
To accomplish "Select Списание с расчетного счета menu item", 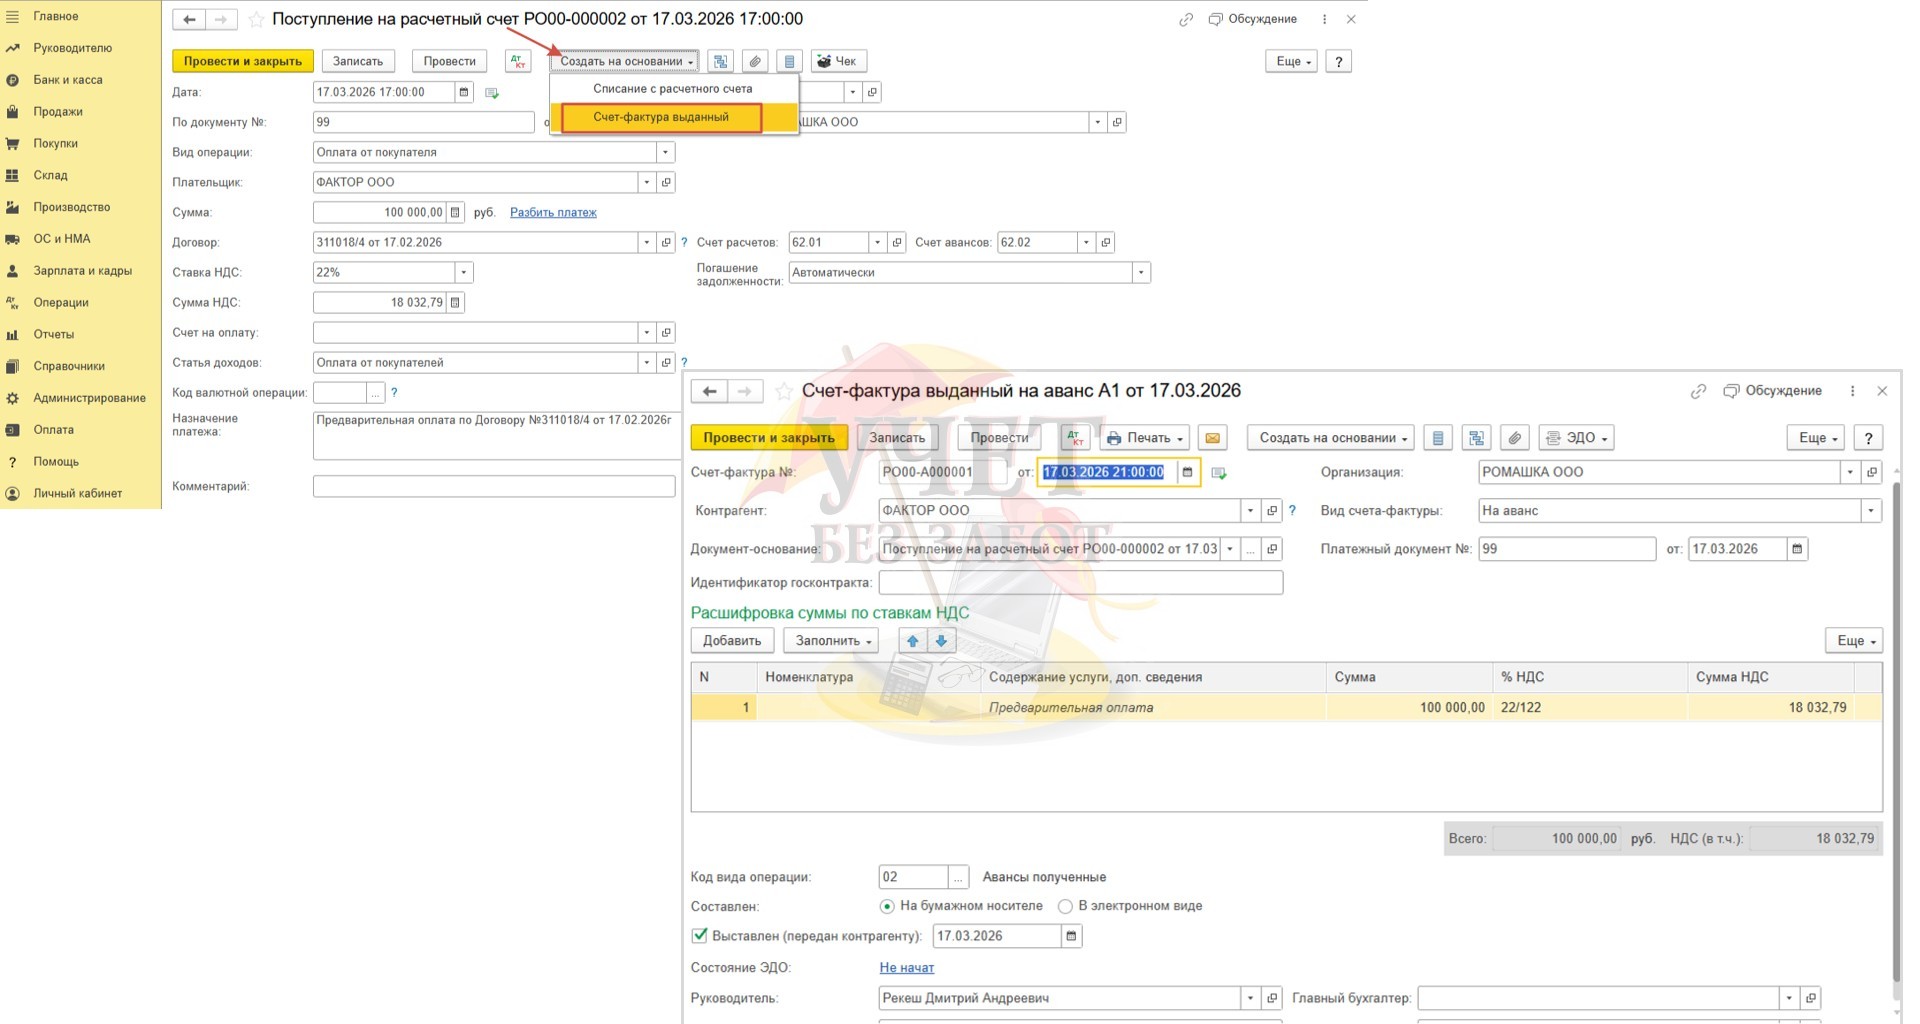I will (x=672, y=89).
